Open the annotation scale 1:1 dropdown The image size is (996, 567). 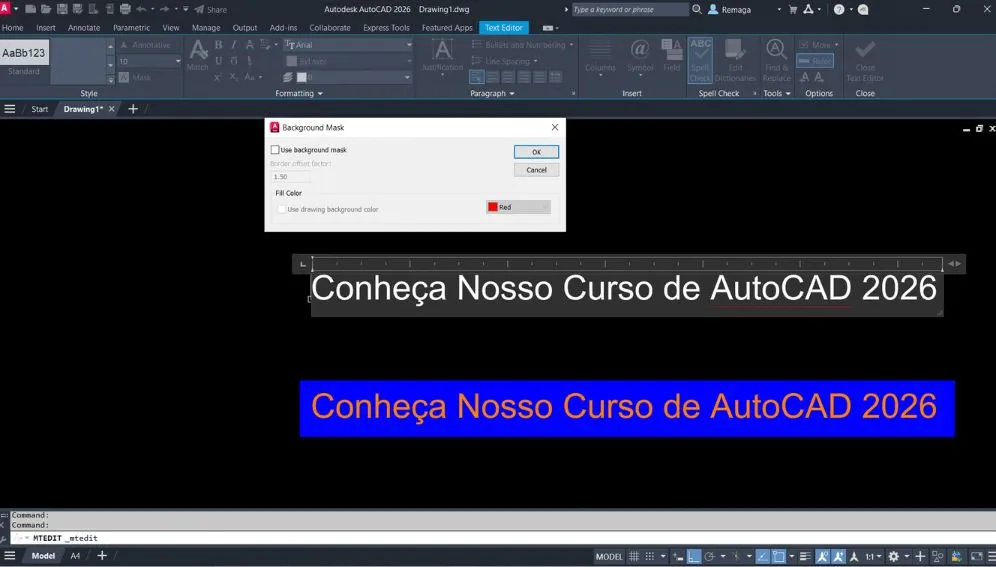click(x=873, y=557)
